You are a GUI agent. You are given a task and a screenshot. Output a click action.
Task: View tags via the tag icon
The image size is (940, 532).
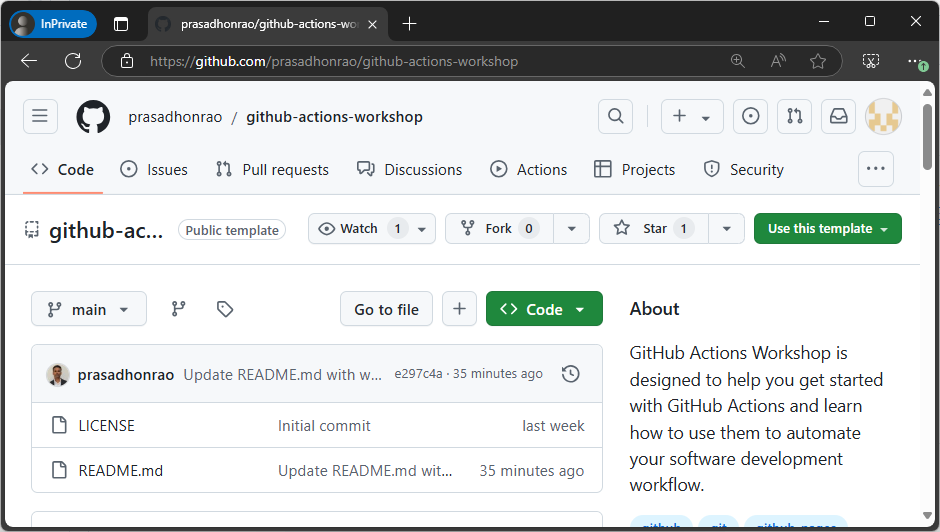(x=225, y=309)
